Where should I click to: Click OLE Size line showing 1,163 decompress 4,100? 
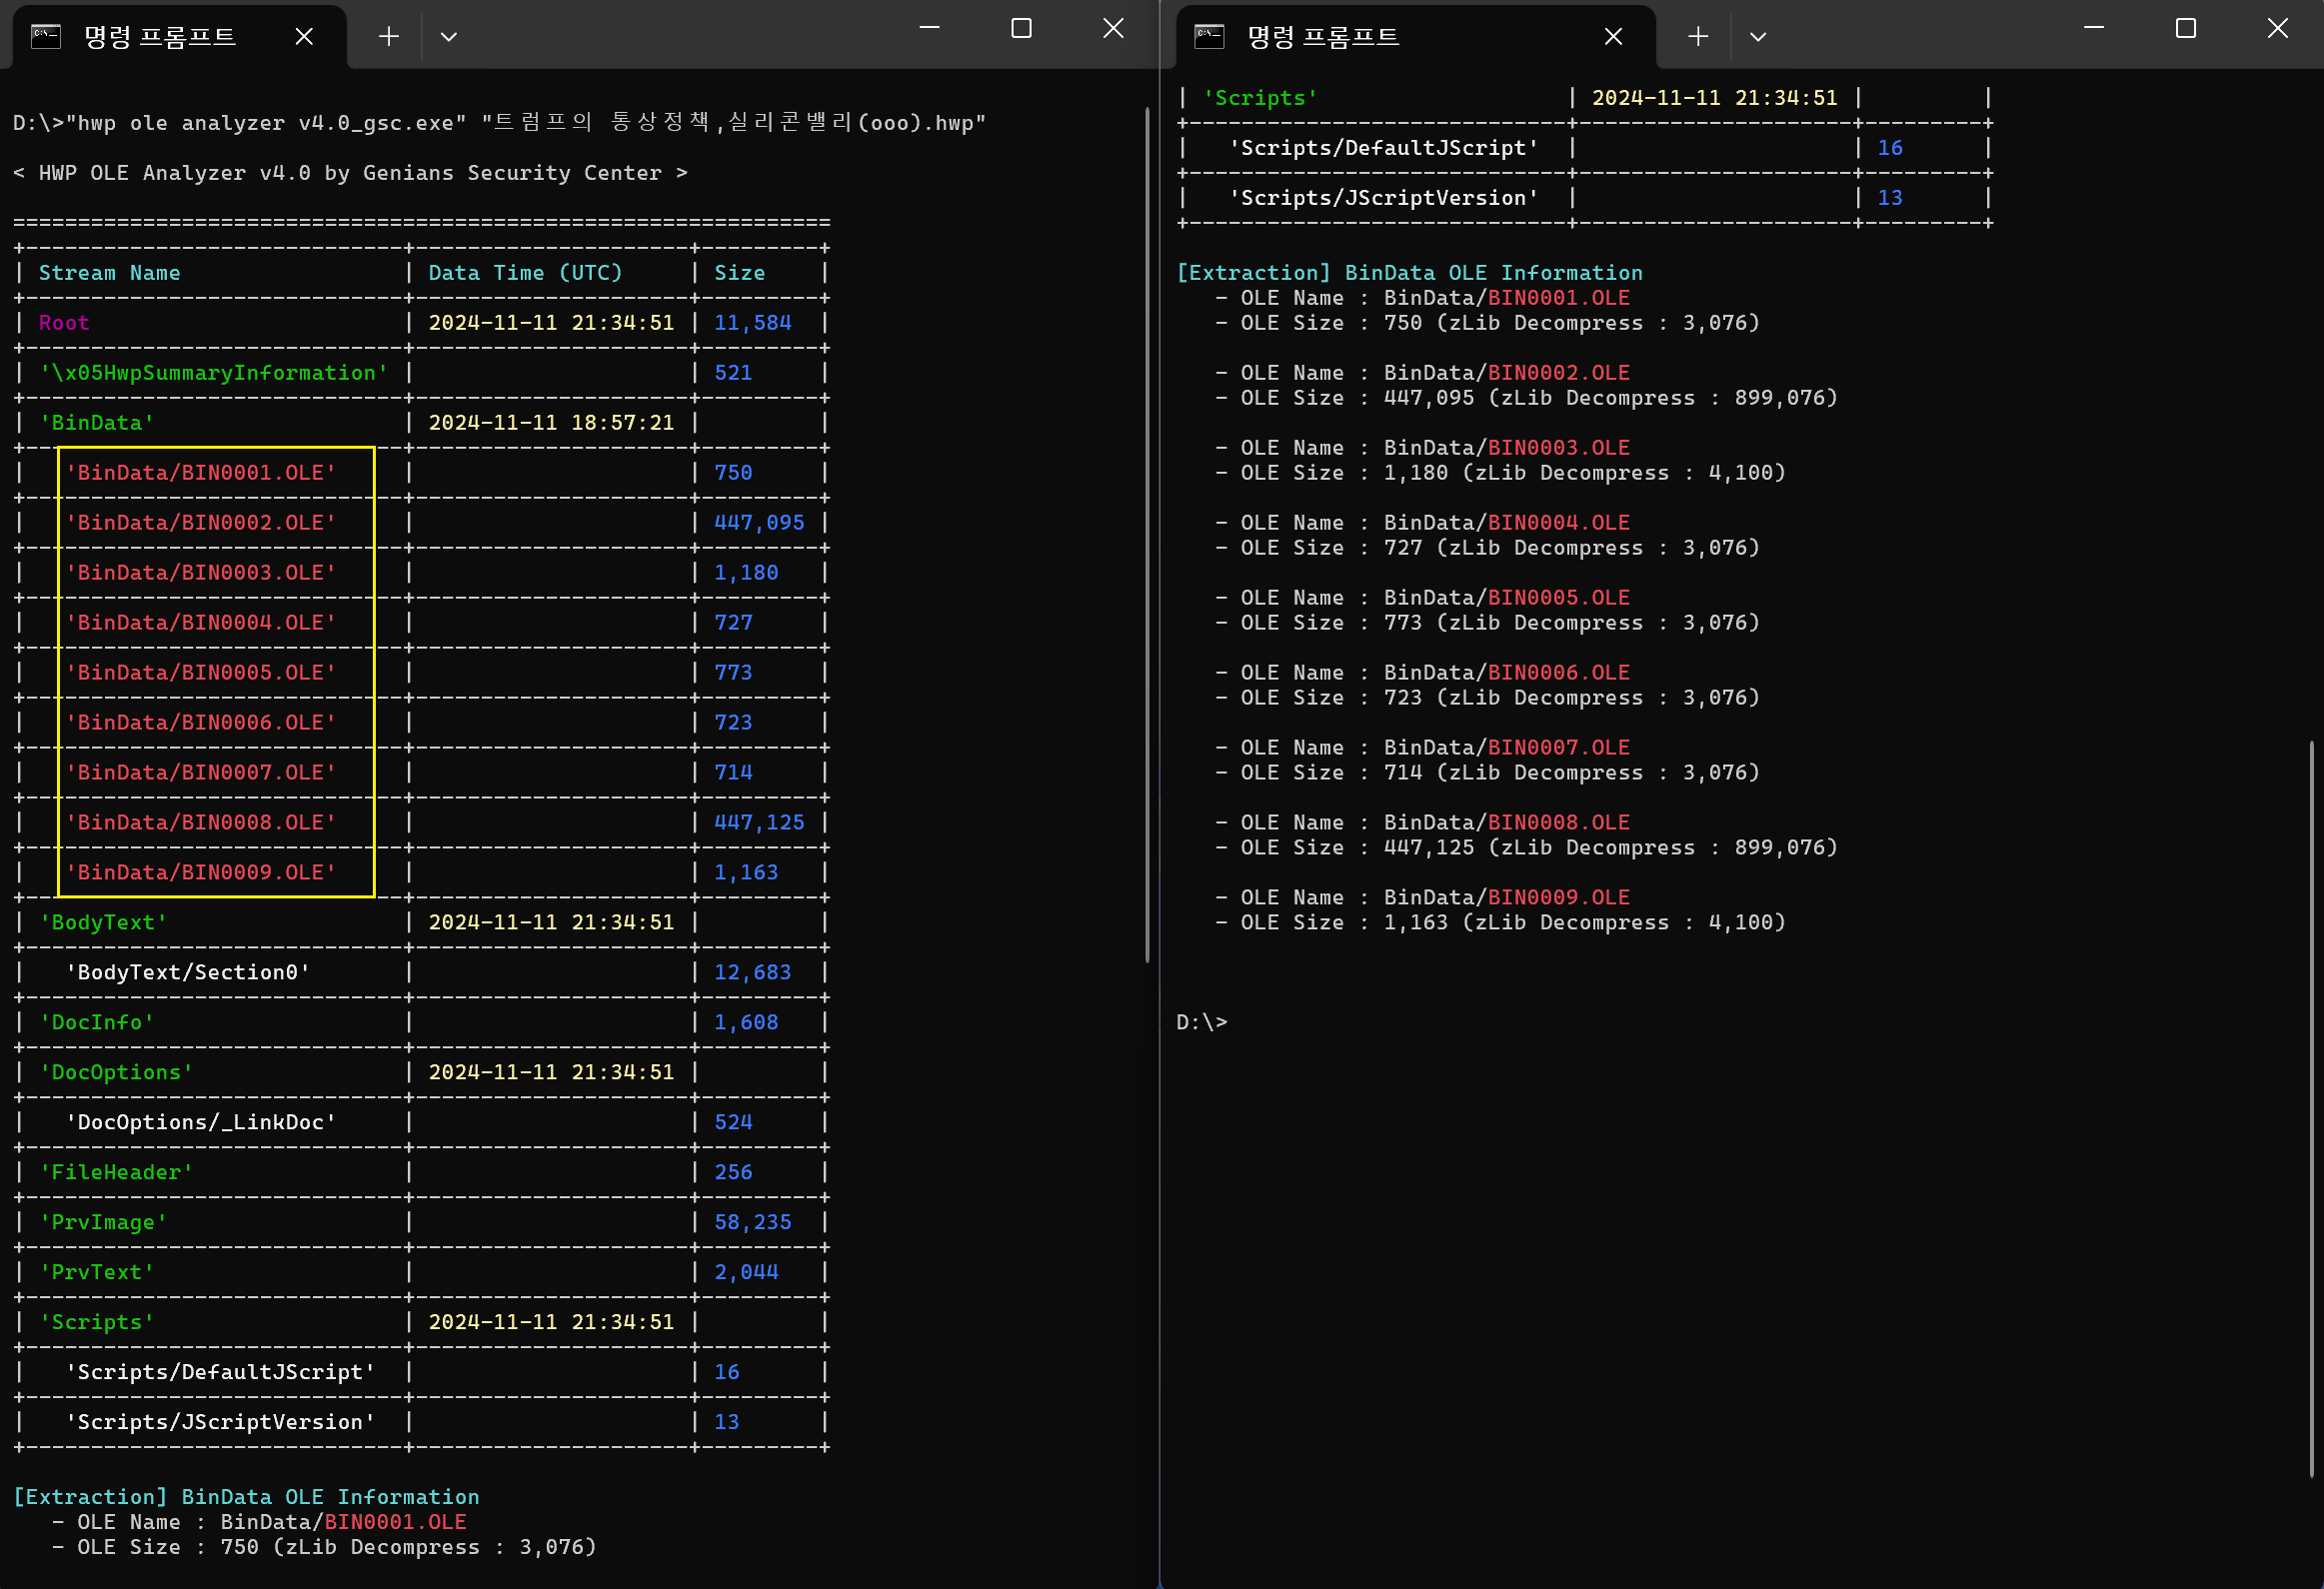click(1500, 923)
